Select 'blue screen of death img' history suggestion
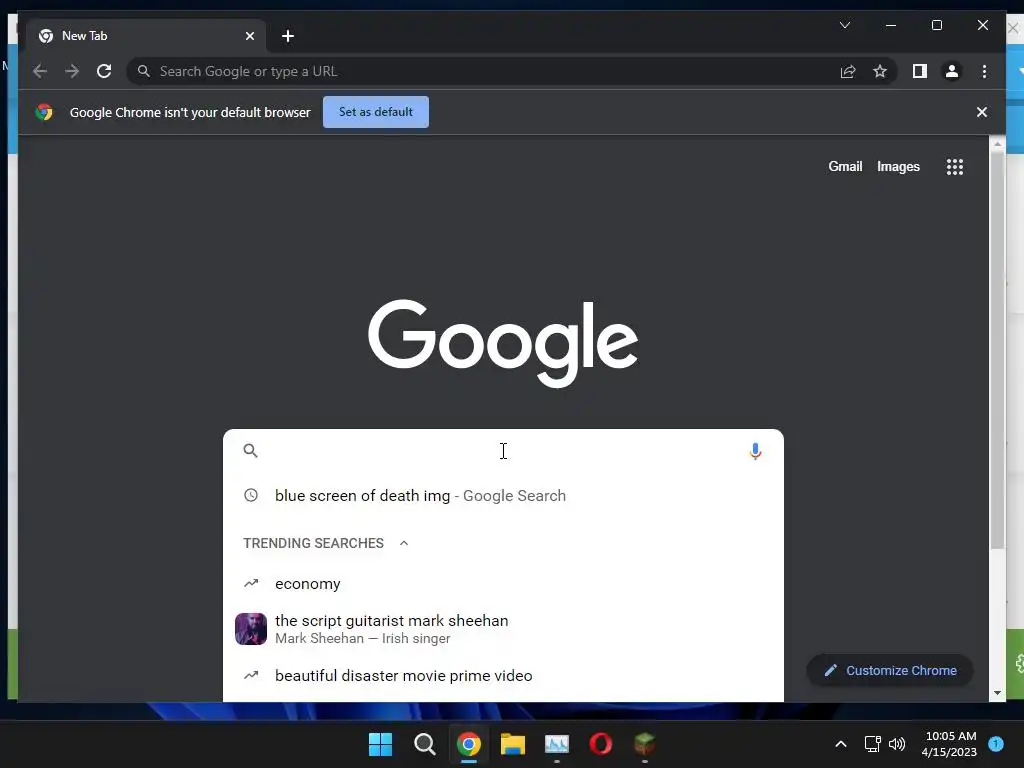This screenshot has width=1024, height=768. tap(503, 496)
